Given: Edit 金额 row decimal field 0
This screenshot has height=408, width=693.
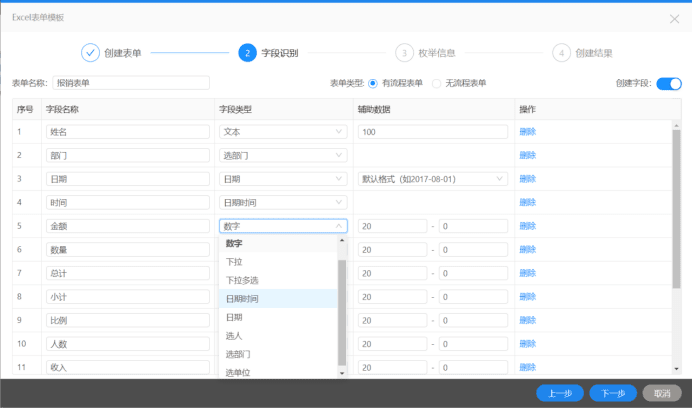Looking at the screenshot, I should click(473, 226).
